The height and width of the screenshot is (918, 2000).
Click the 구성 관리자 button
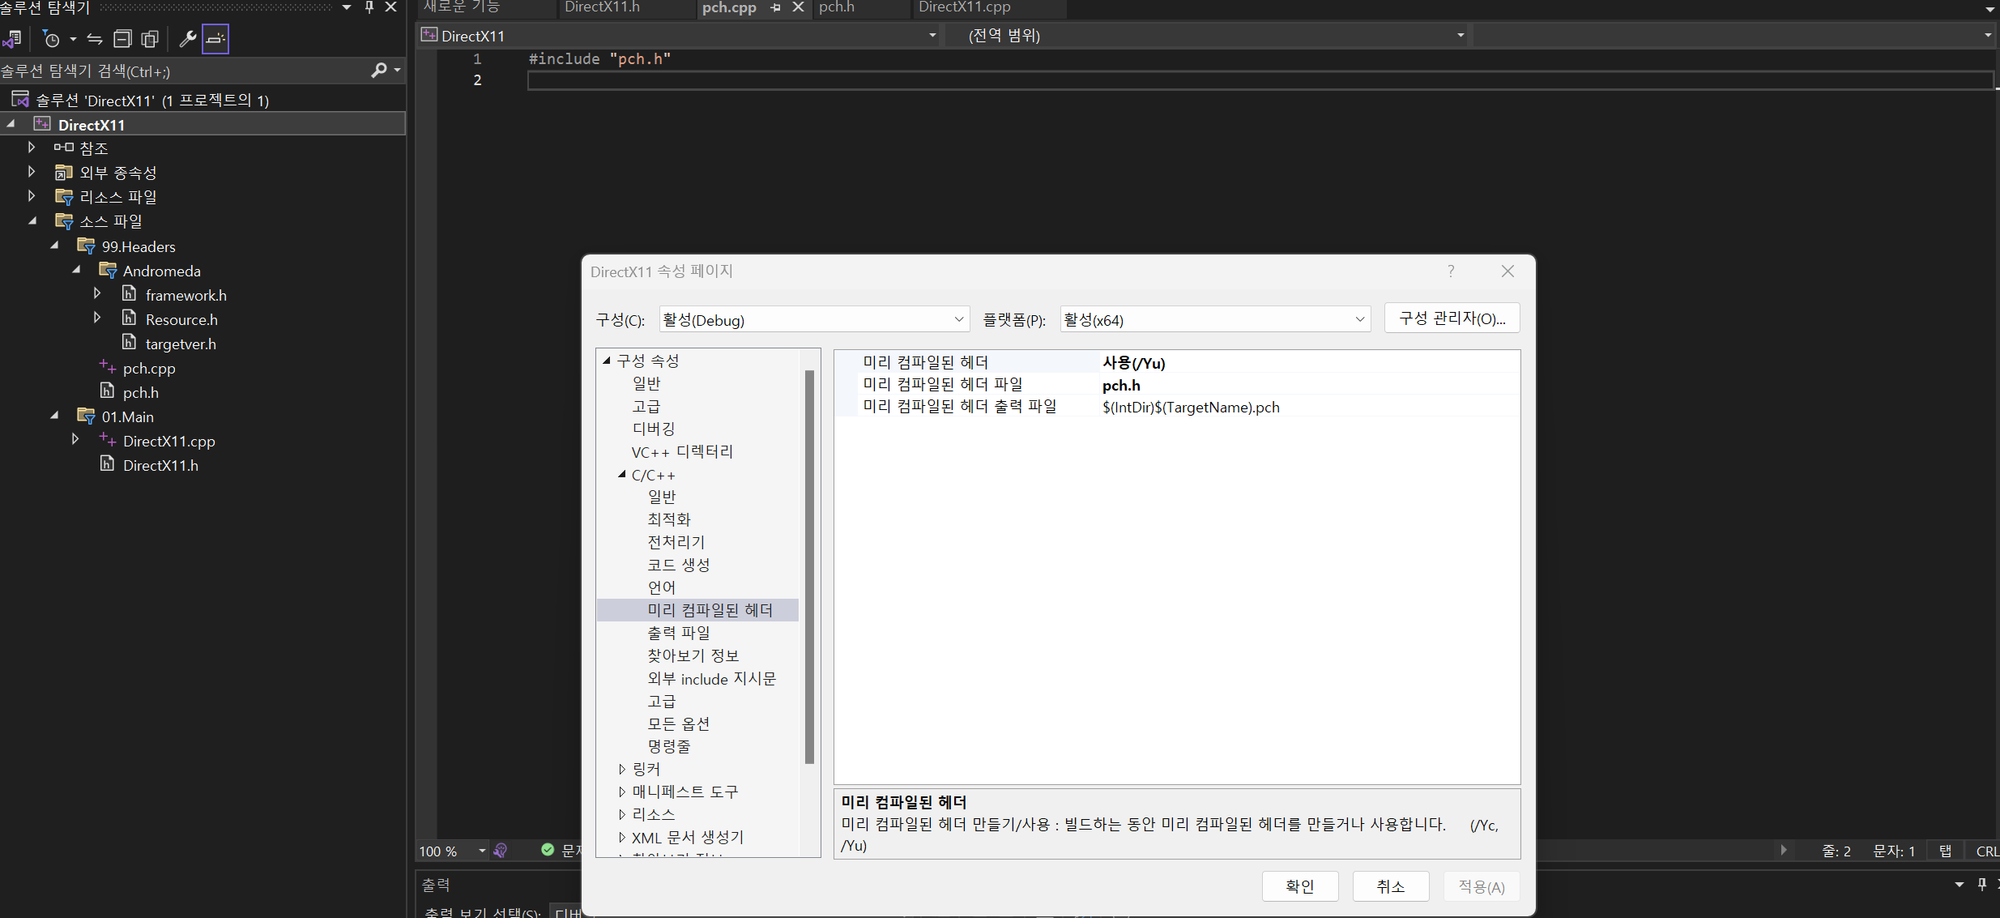click(1452, 318)
